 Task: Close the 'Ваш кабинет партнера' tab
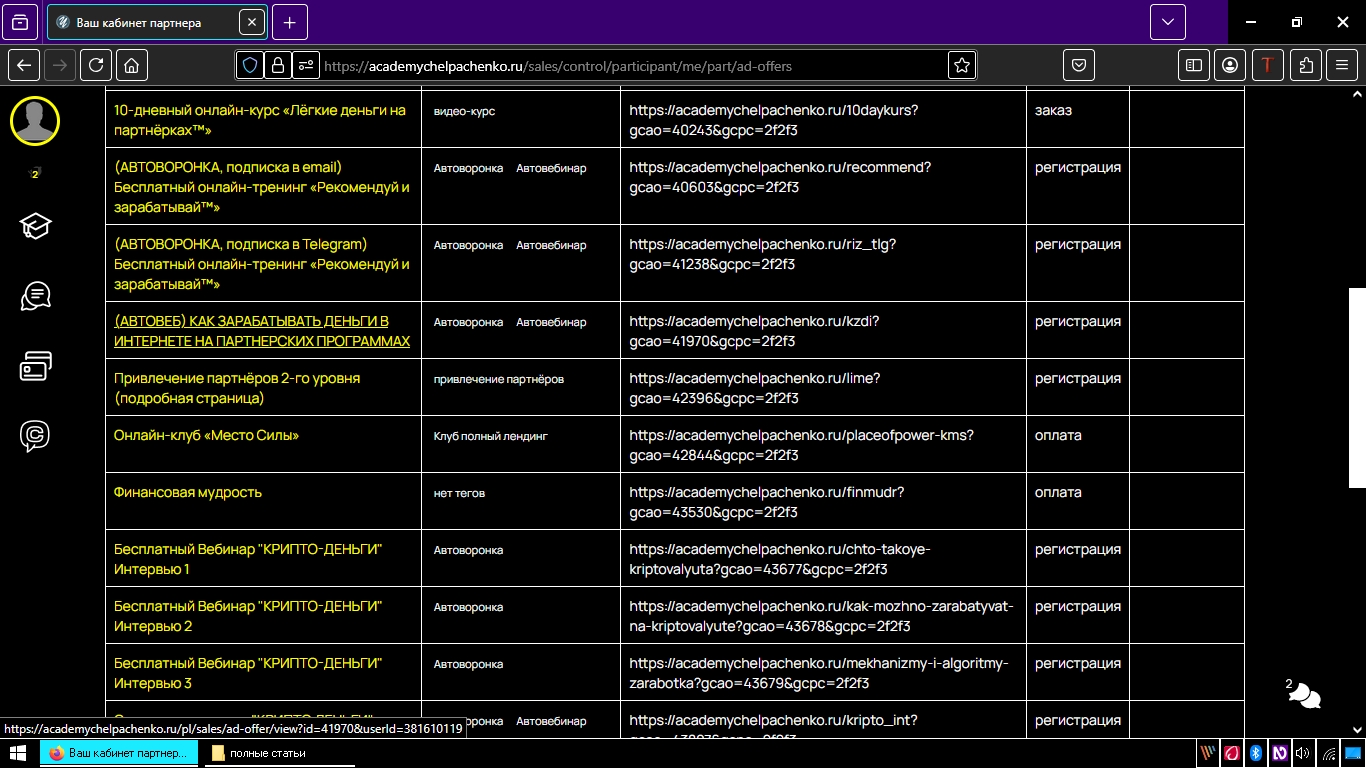tap(252, 22)
